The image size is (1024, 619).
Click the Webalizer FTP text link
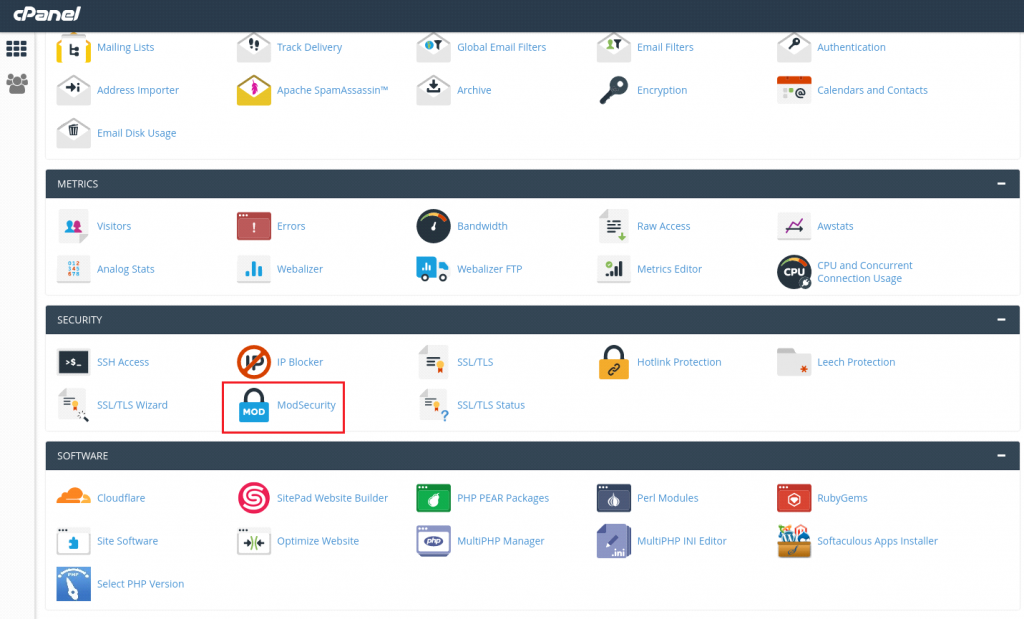490,269
